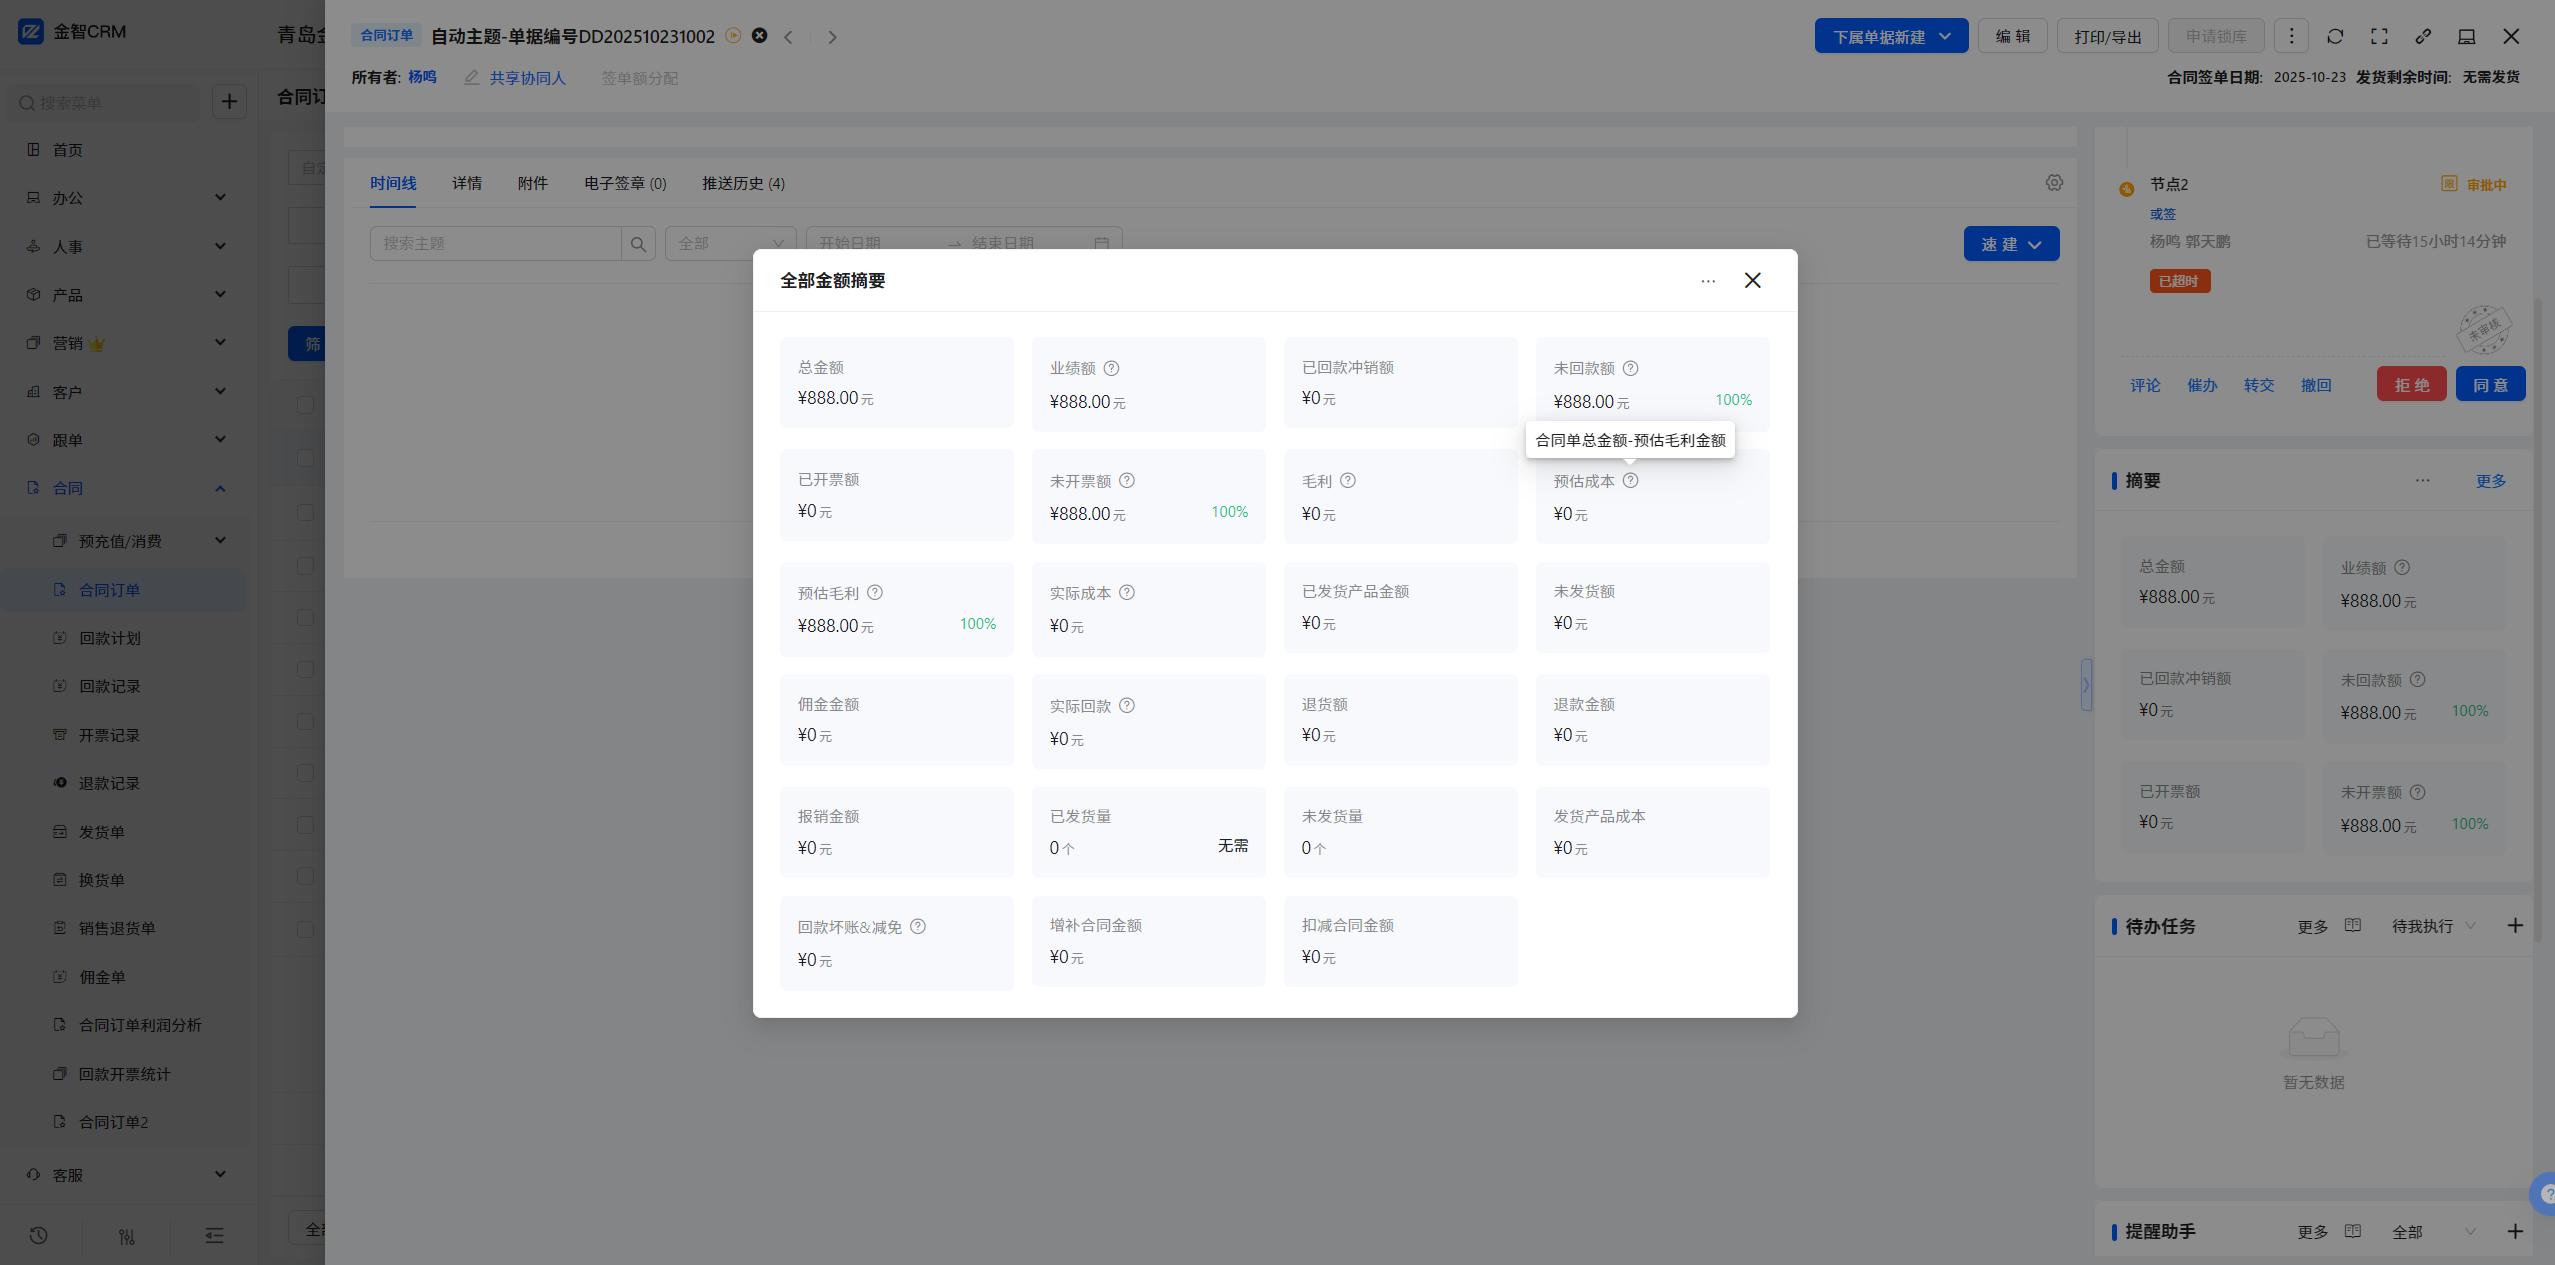Viewport: 2555px width, 1265px height.
Task: Add a new 待办任务 with the plus icon
Action: 2515,926
